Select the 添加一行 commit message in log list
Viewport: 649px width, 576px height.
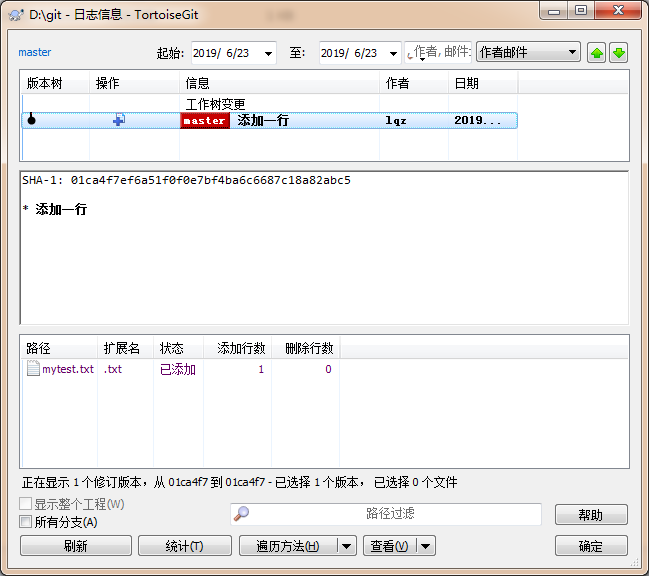click(263, 120)
